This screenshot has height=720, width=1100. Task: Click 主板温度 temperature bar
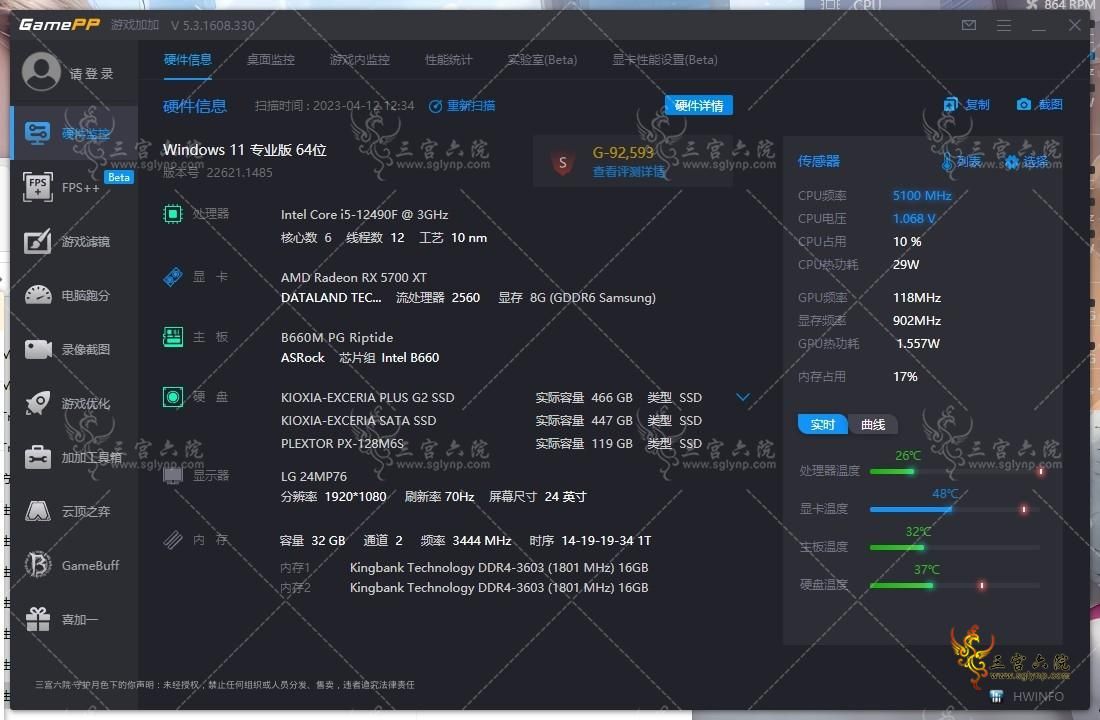pyautogui.click(x=955, y=547)
